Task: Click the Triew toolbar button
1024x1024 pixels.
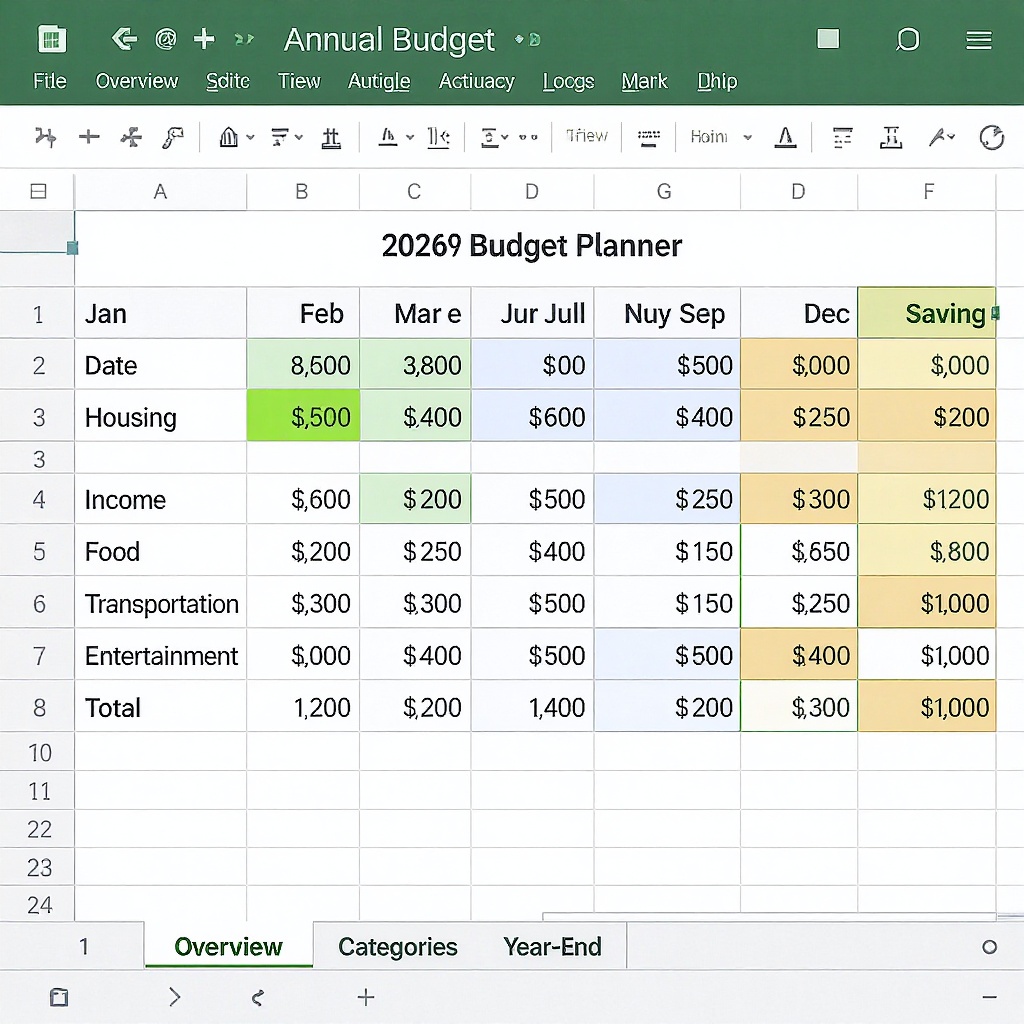Action: coord(586,136)
